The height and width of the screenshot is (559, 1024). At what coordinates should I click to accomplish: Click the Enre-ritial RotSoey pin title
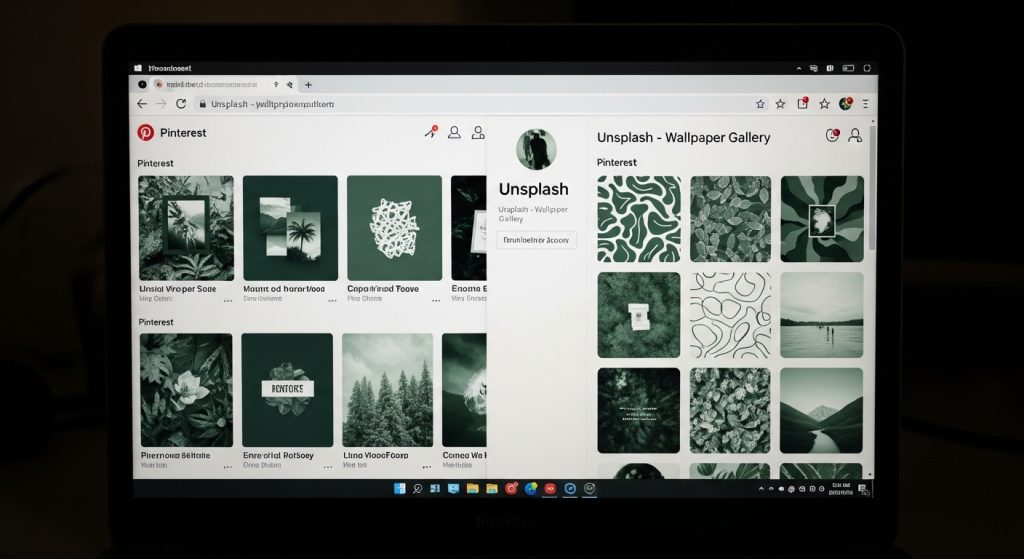(x=278, y=455)
